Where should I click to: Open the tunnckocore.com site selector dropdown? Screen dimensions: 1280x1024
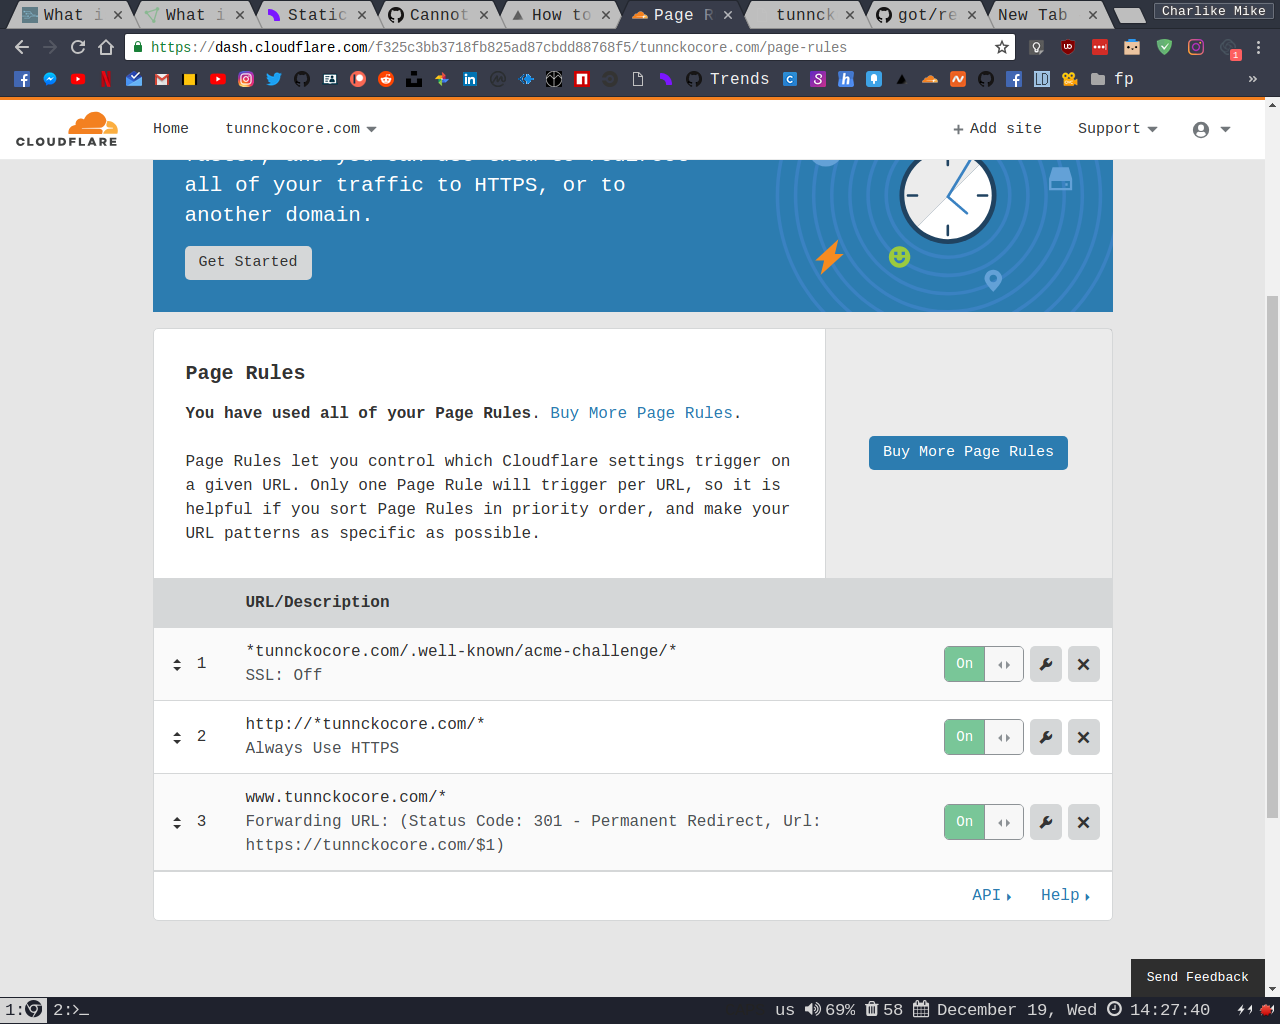coord(301,128)
